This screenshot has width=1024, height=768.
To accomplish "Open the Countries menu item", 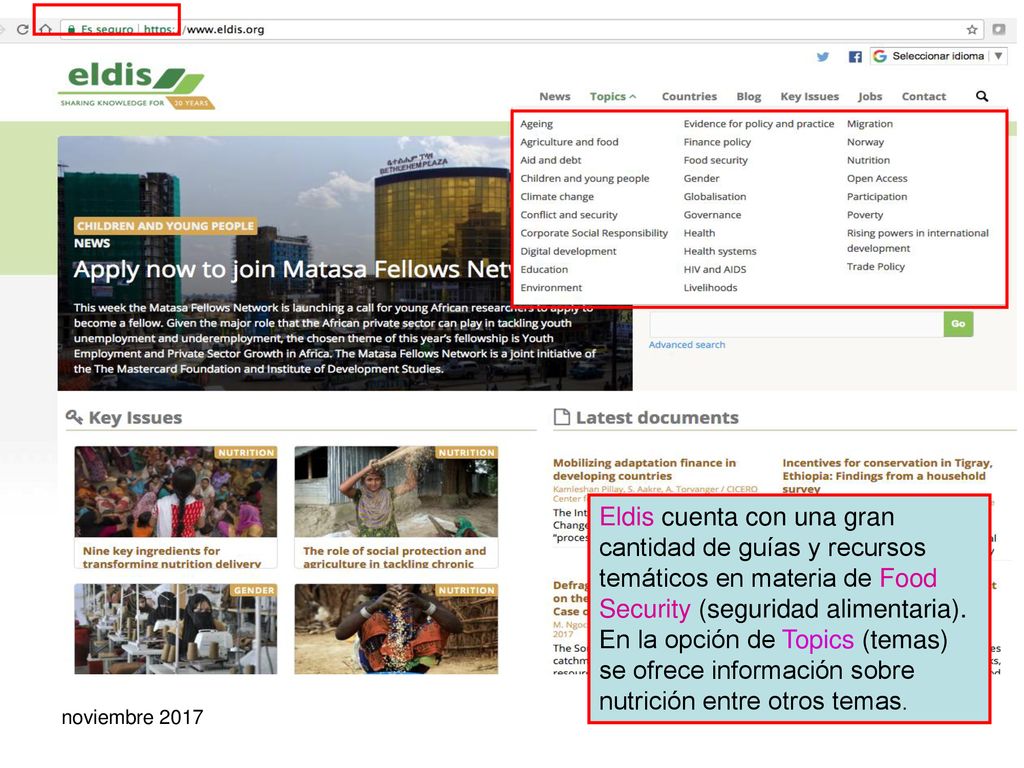I will click(x=689, y=97).
